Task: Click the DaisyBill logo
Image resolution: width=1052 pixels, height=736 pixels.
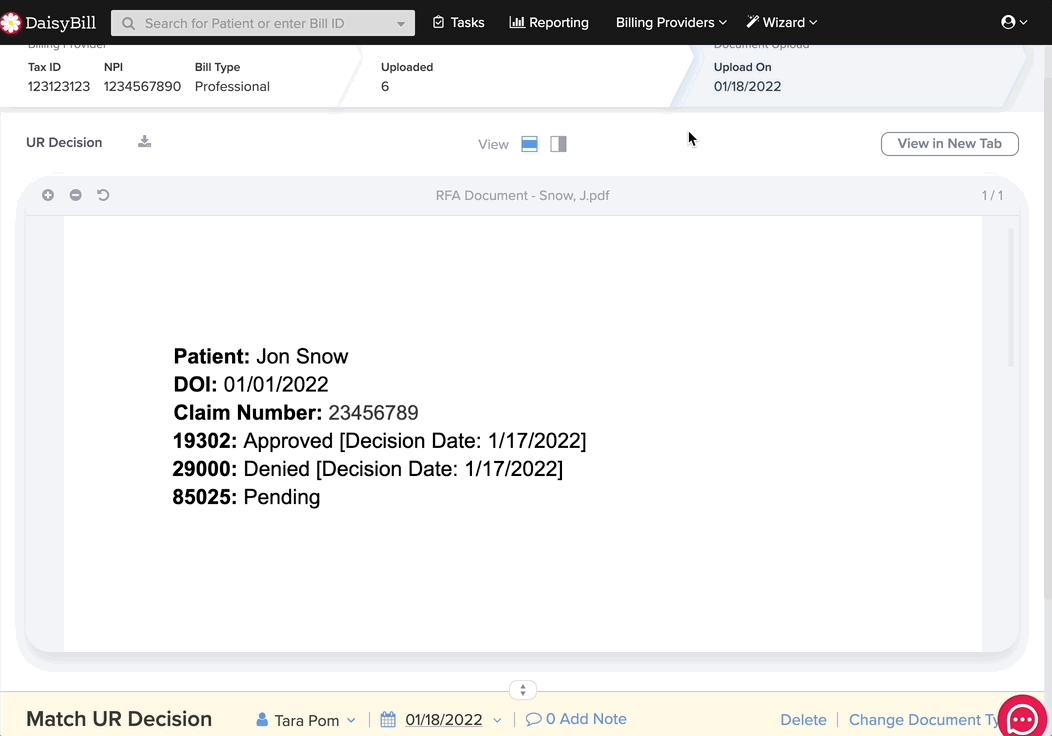Action: click(48, 23)
